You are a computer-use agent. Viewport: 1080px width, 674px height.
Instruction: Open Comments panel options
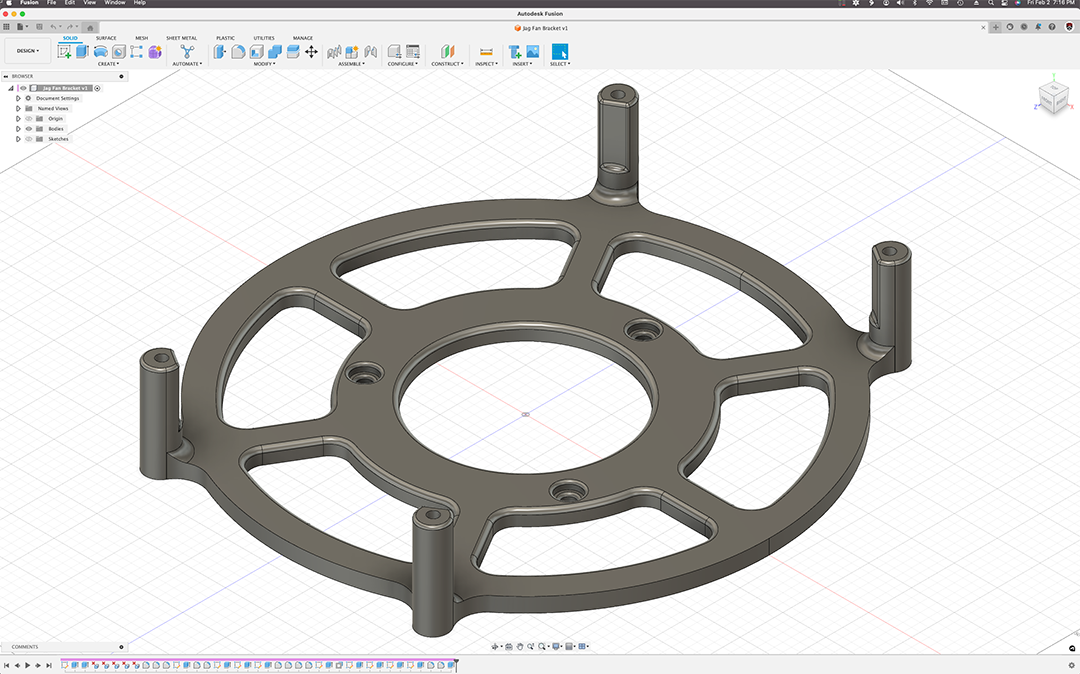pyautogui.click(x=121, y=647)
